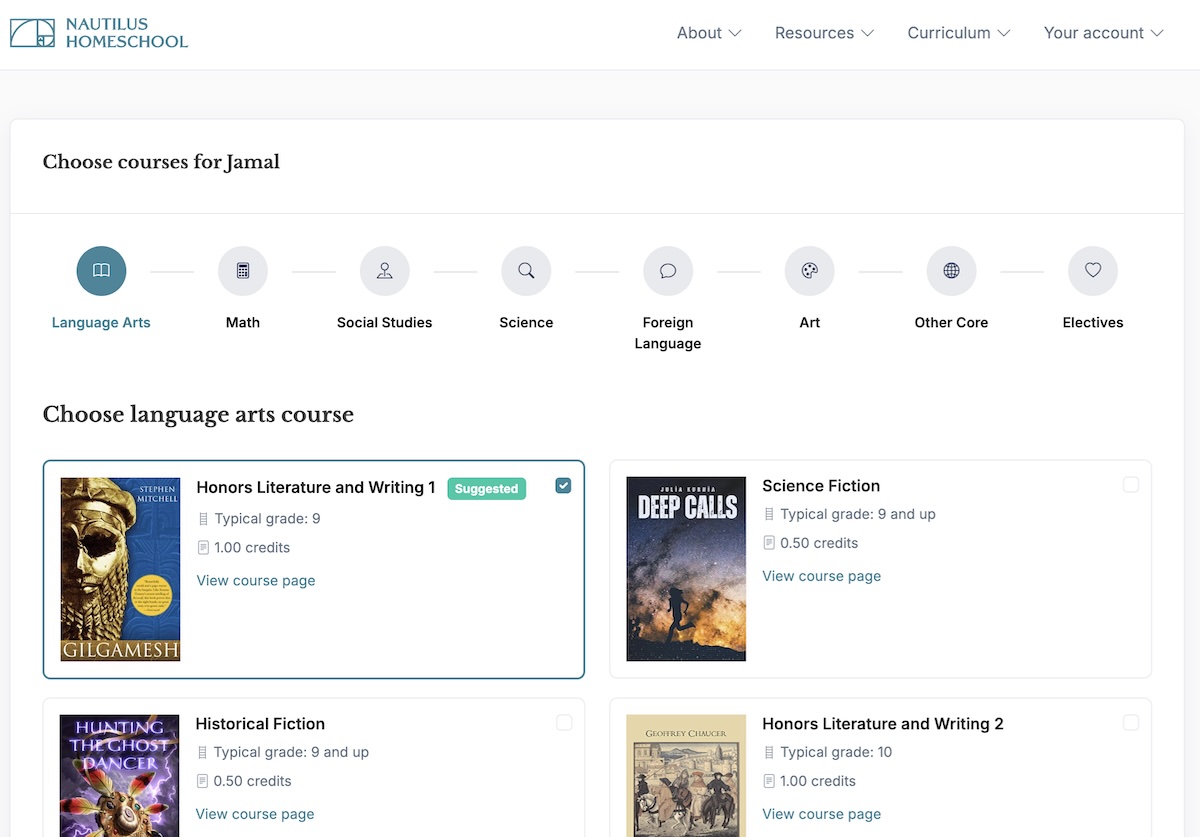Go to the Math step label
This screenshot has width=1200, height=837.
(243, 323)
